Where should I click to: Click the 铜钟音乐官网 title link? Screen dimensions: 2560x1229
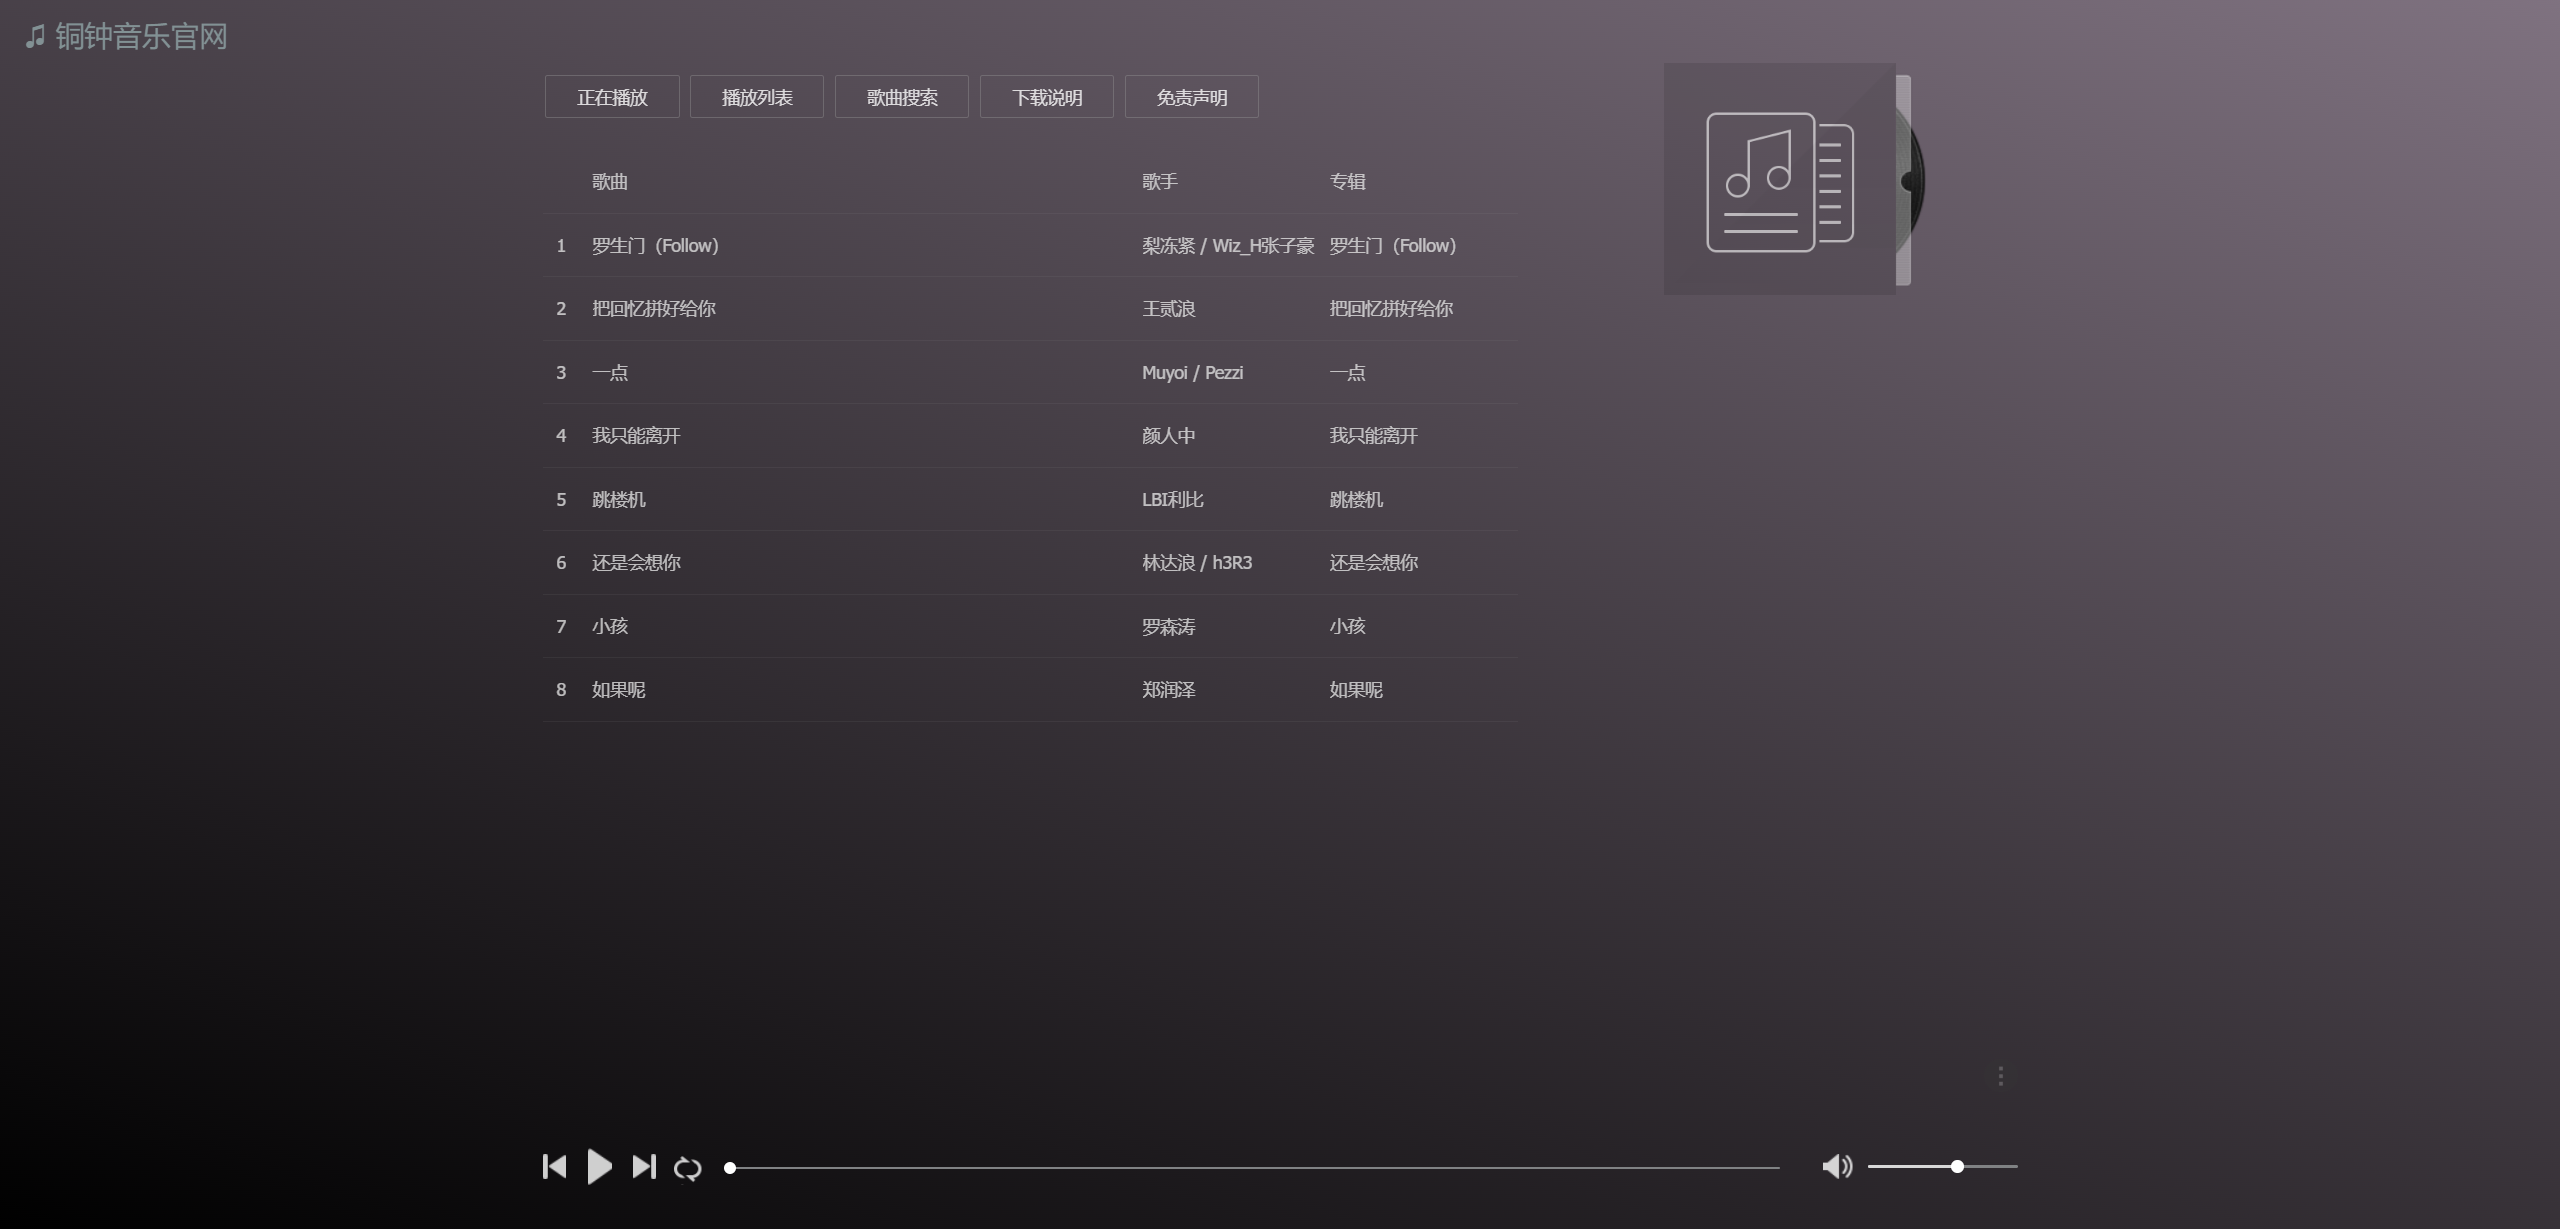pos(141,37)
